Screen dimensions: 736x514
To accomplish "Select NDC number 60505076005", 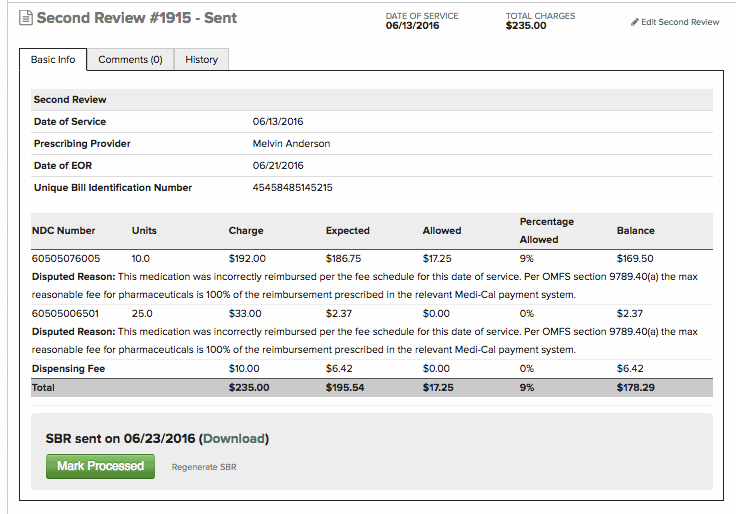I will (x=66, y=258).
